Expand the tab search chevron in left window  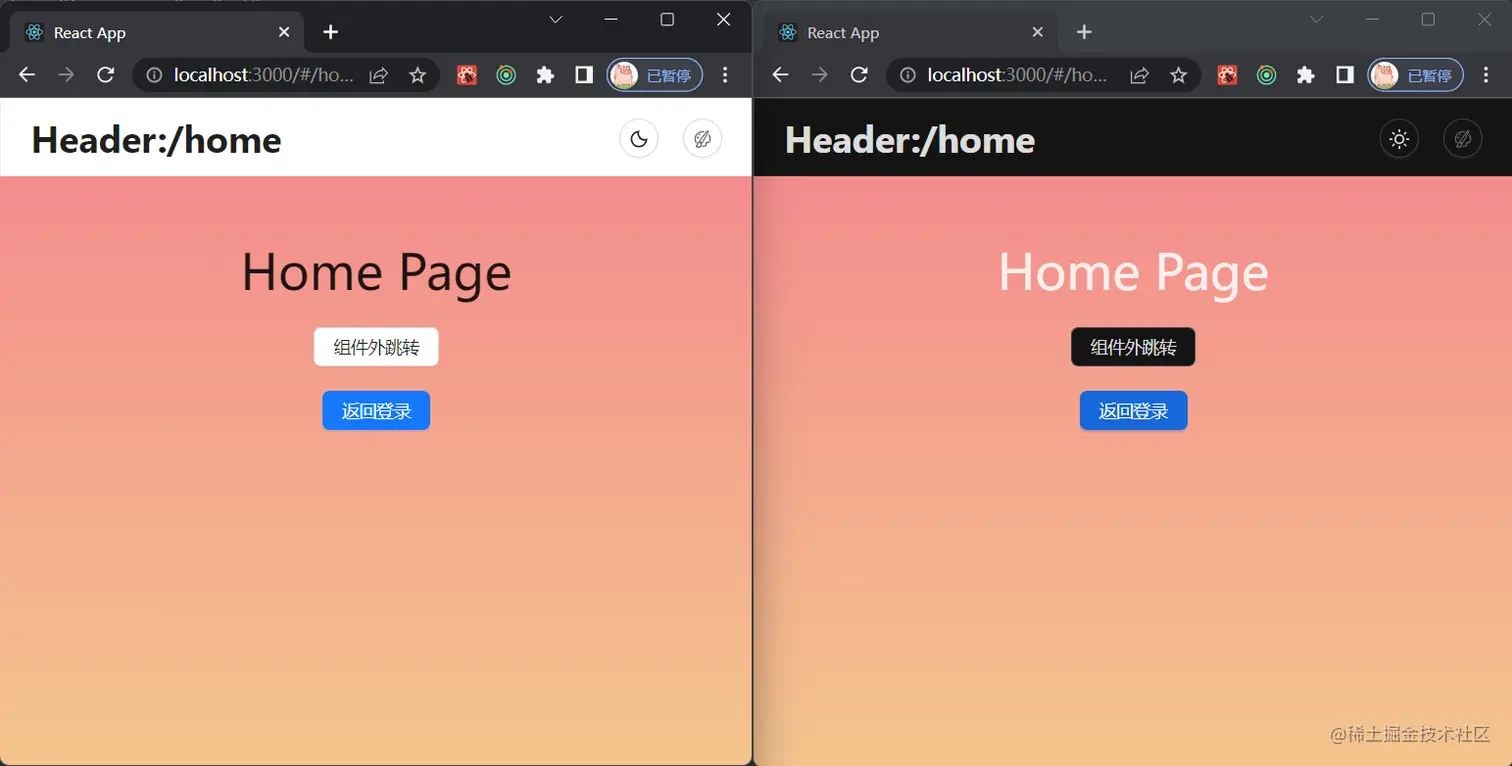click(556, 19)
